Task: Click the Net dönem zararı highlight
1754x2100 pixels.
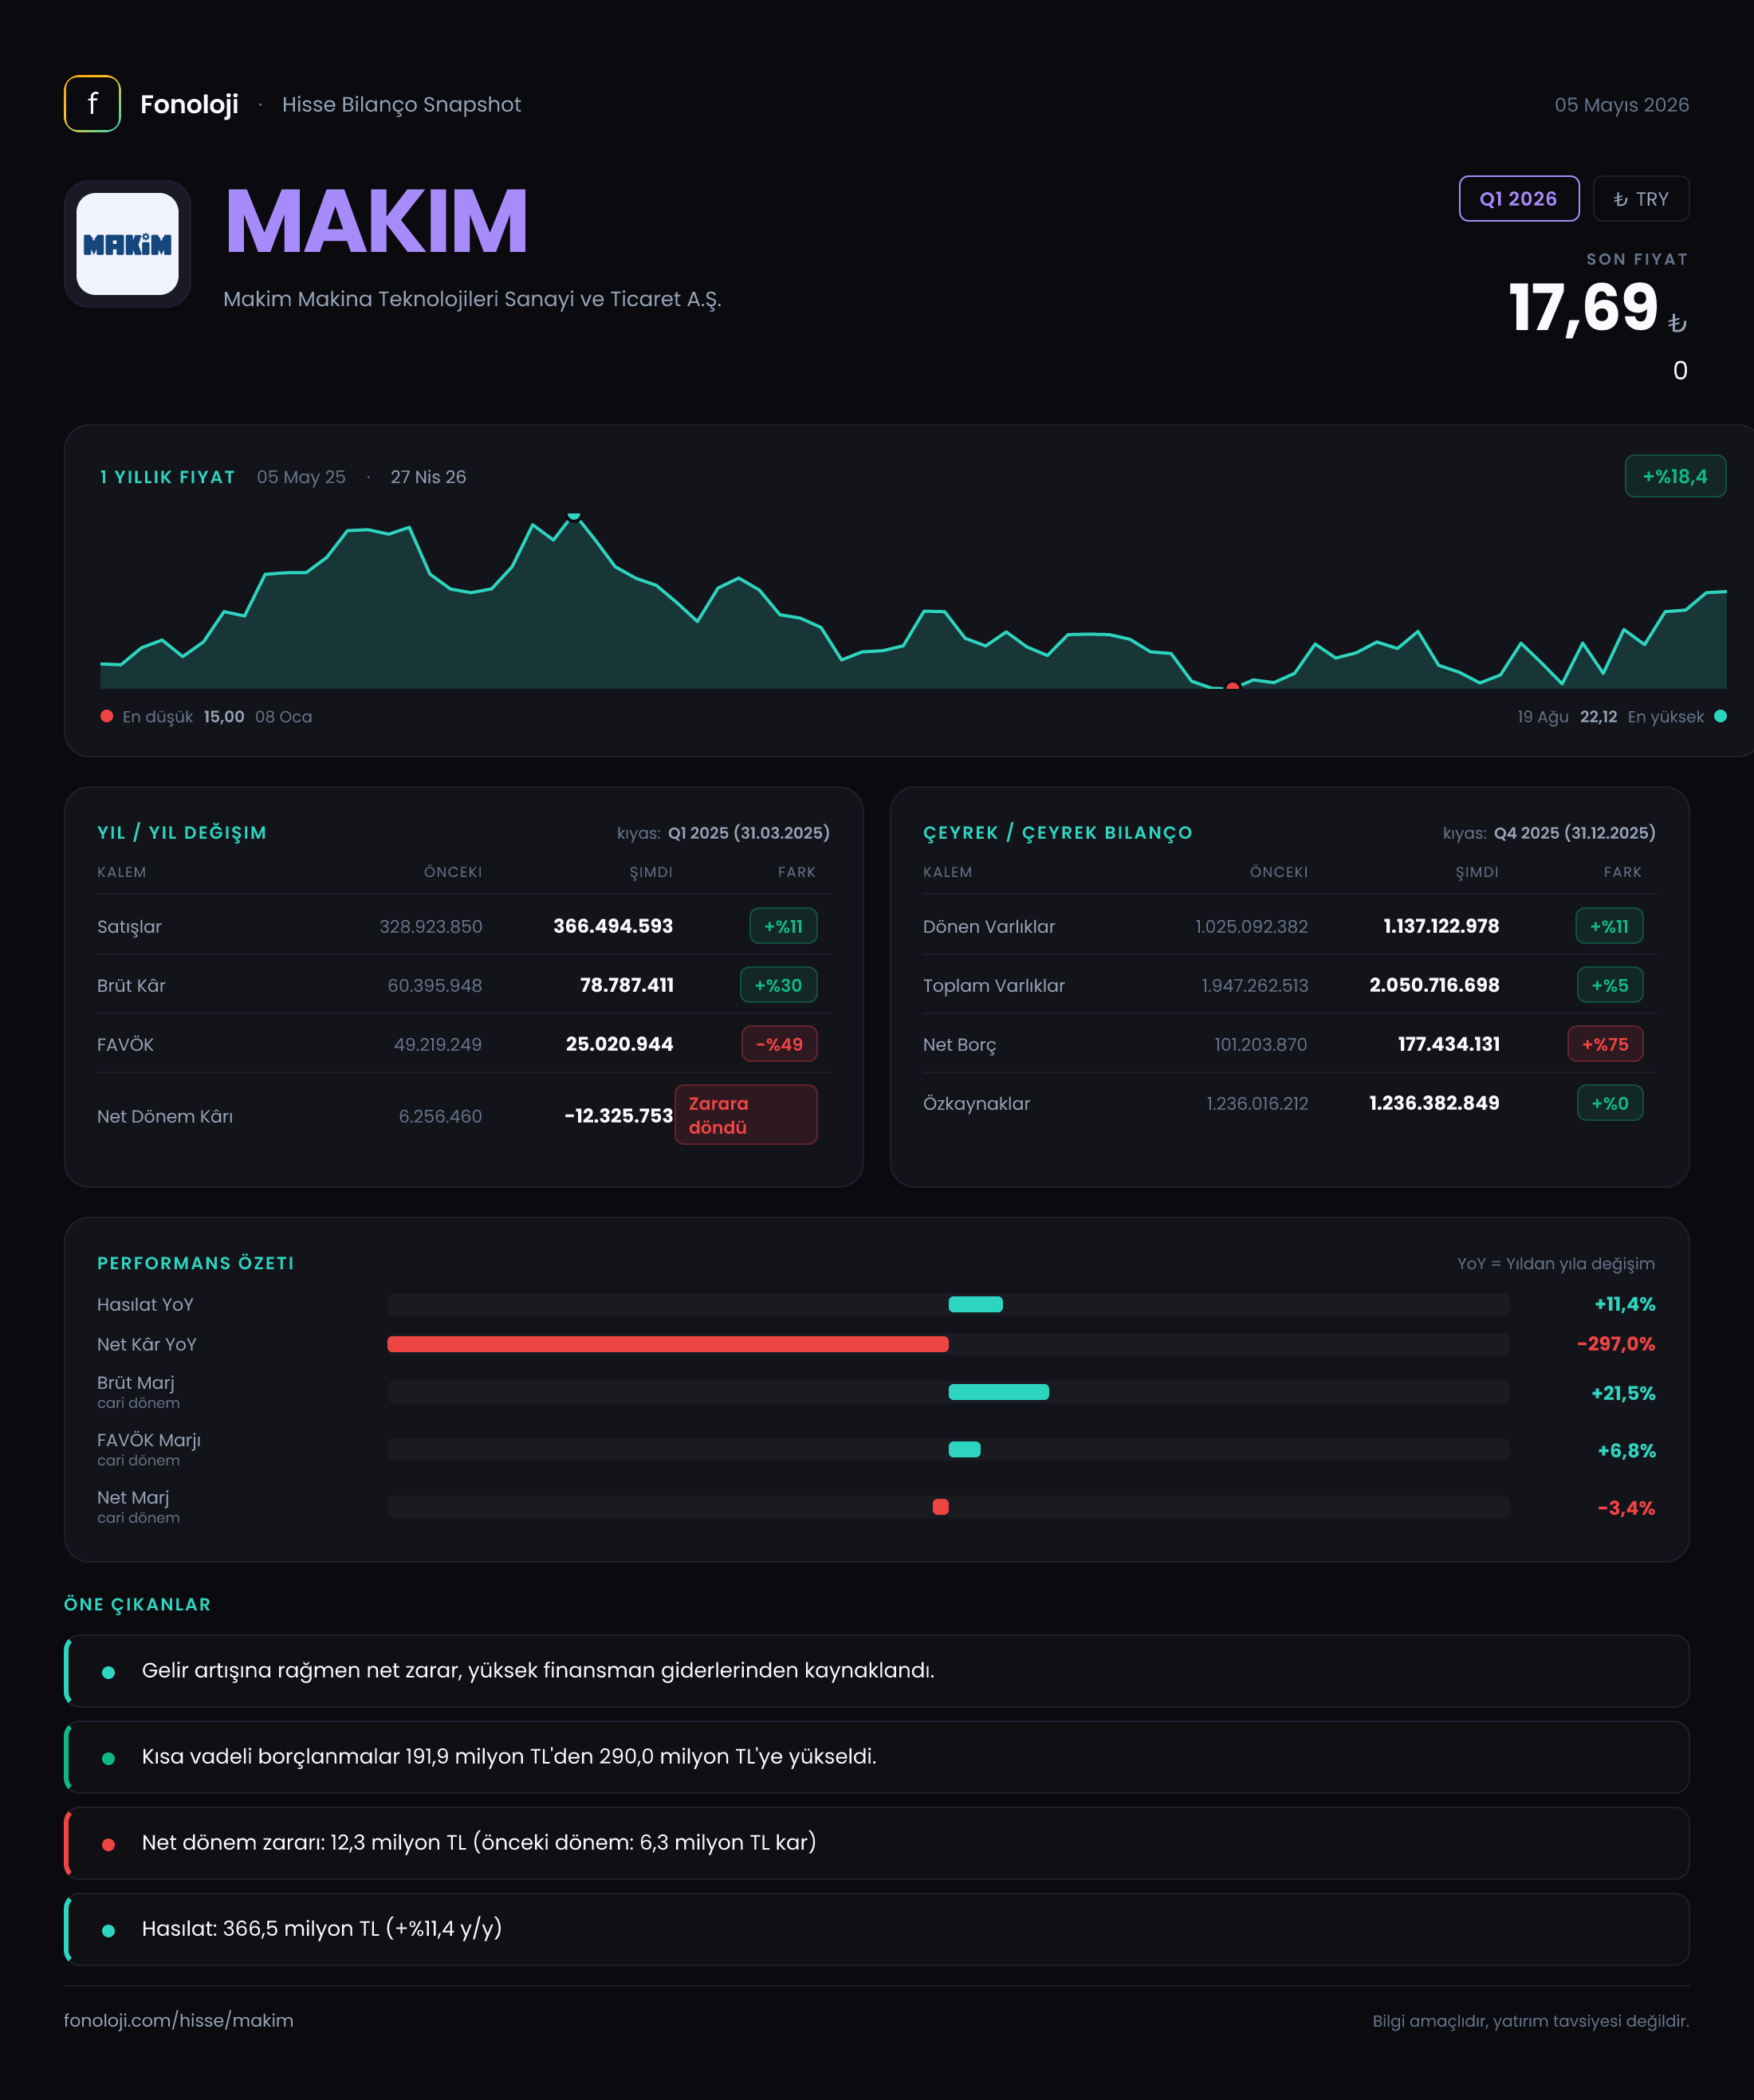Action: (877, 1843)
